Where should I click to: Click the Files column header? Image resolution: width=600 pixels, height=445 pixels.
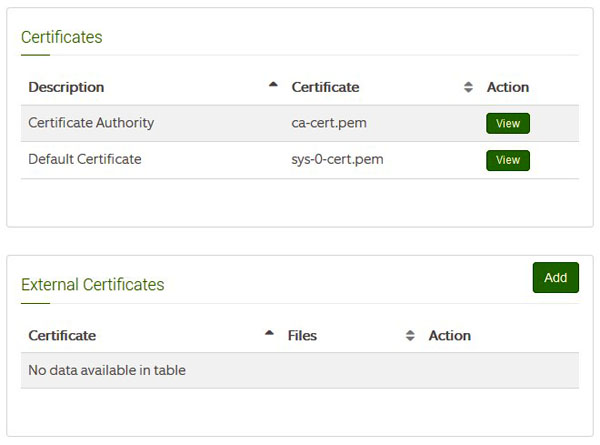[302, 336]
